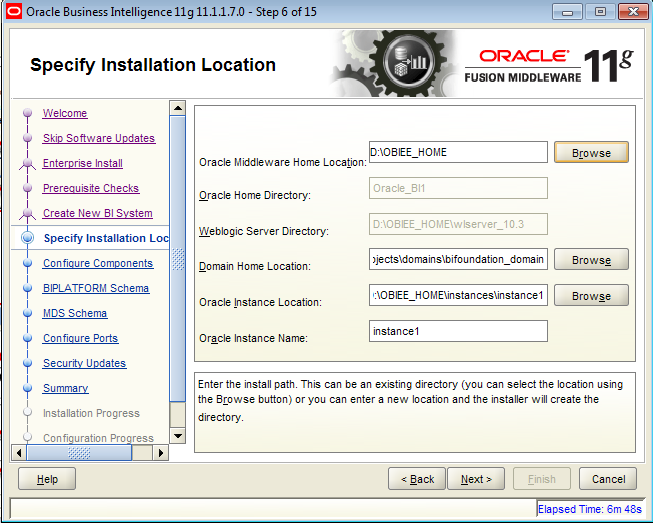This screenshot has width=653, height=523.
Task: Go to the Summary step
Action: [x=65, y=388]
